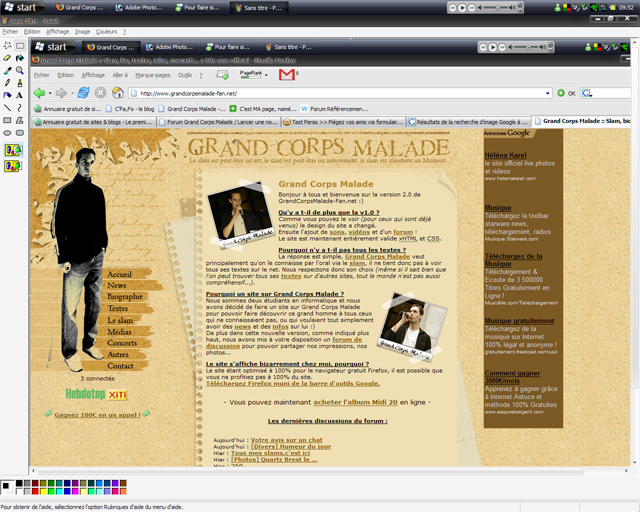The image size is (640, 512).
Task: Click the Stop icon in pasted Firefox screenshot
Action: [100, 93]
